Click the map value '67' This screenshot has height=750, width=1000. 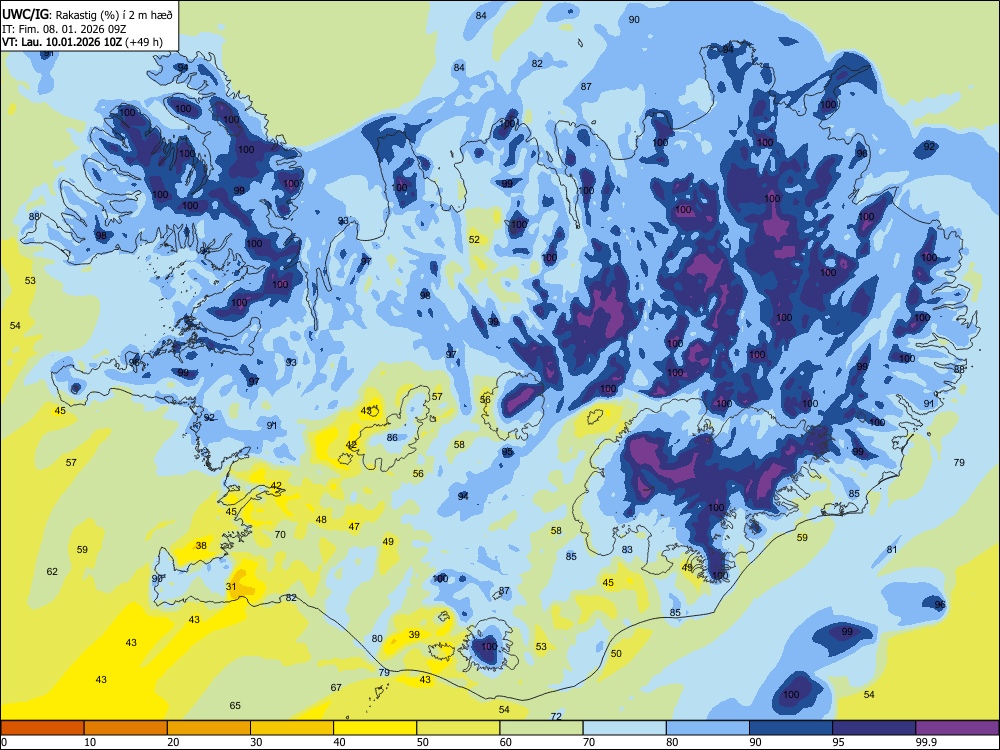336,688
